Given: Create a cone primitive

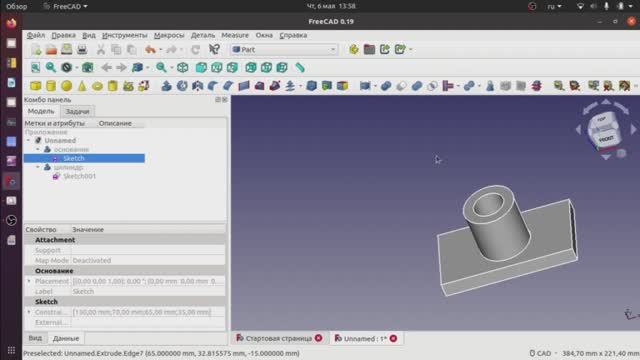Looking at the screenshot, I should pos(82,86).
